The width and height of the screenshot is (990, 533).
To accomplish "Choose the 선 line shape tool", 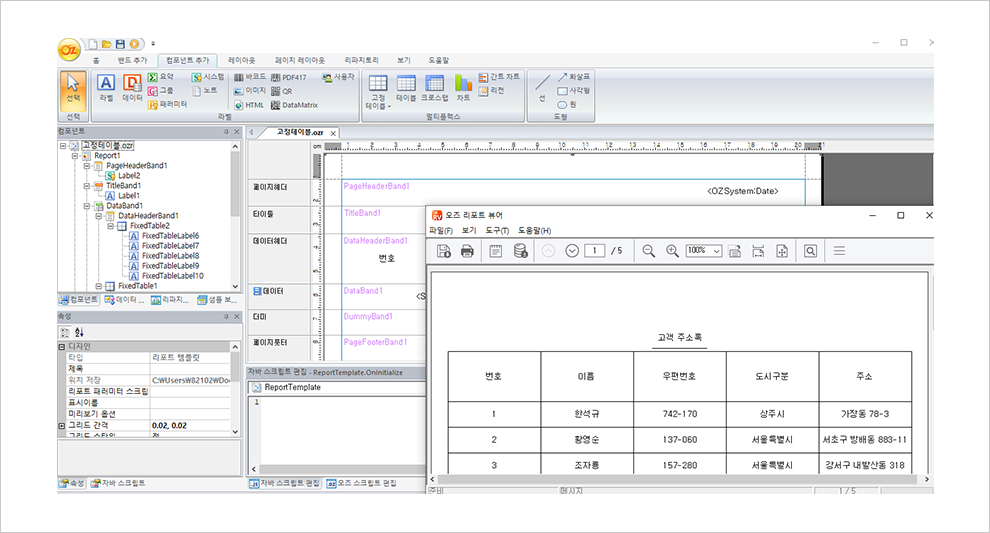I will coord(542,88).
